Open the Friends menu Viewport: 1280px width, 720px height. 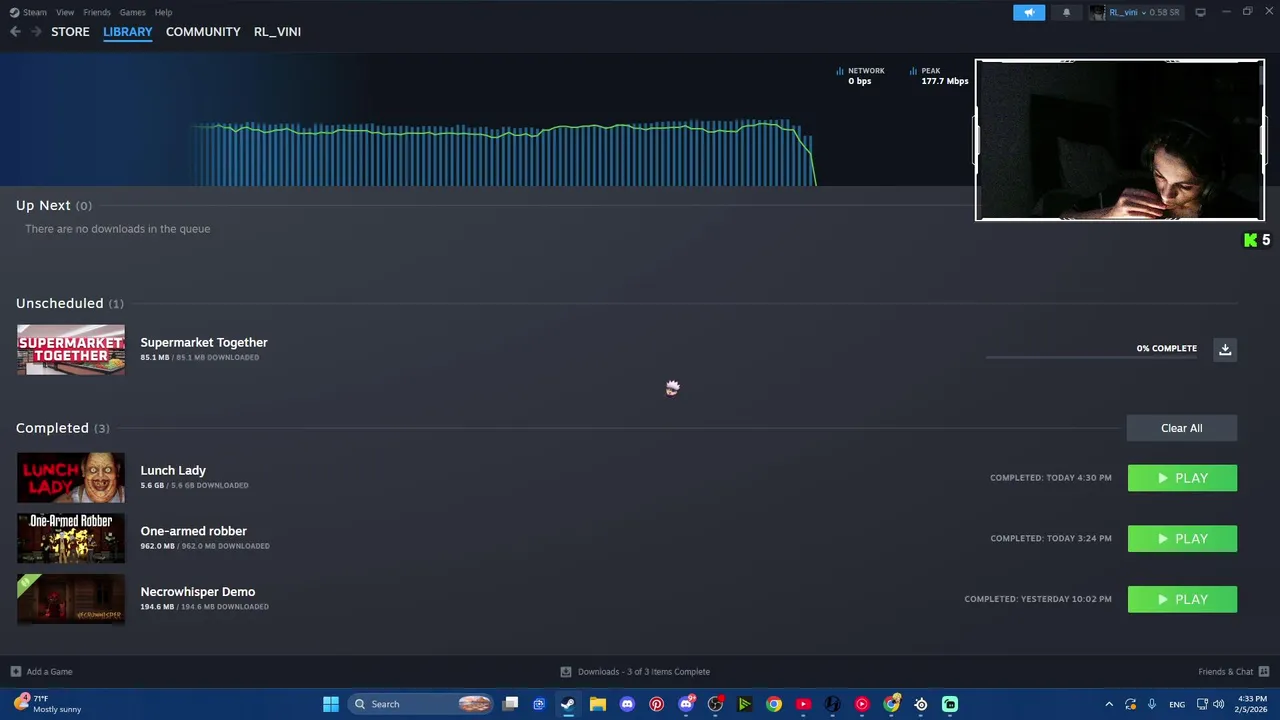coord(97,12)
